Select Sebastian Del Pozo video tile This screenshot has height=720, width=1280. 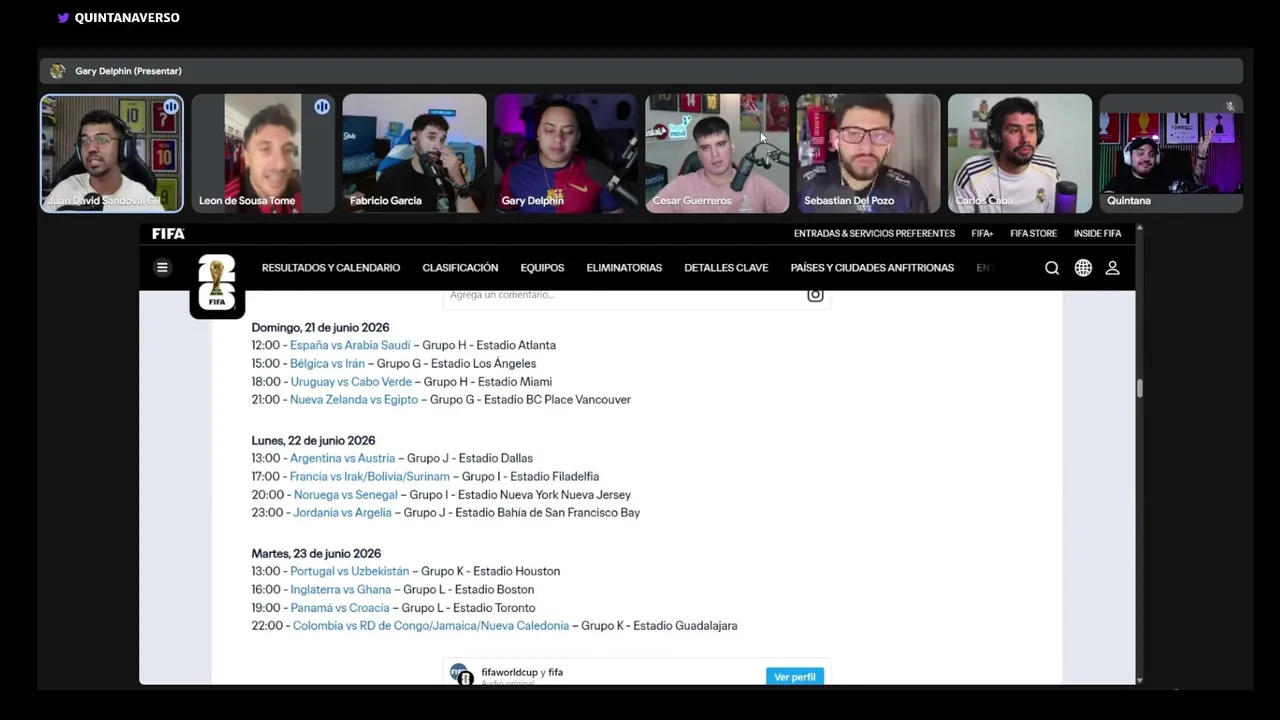(868, 153)
